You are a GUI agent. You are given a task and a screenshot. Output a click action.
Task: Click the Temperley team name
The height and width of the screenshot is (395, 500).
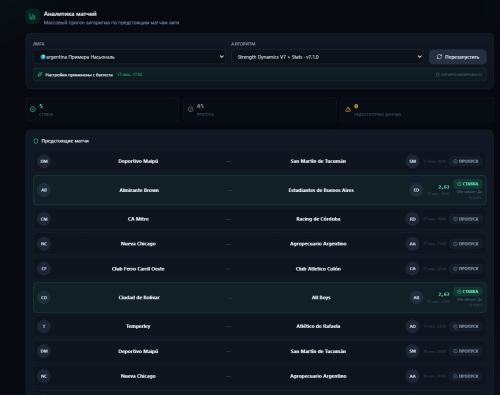click(138, 326)
